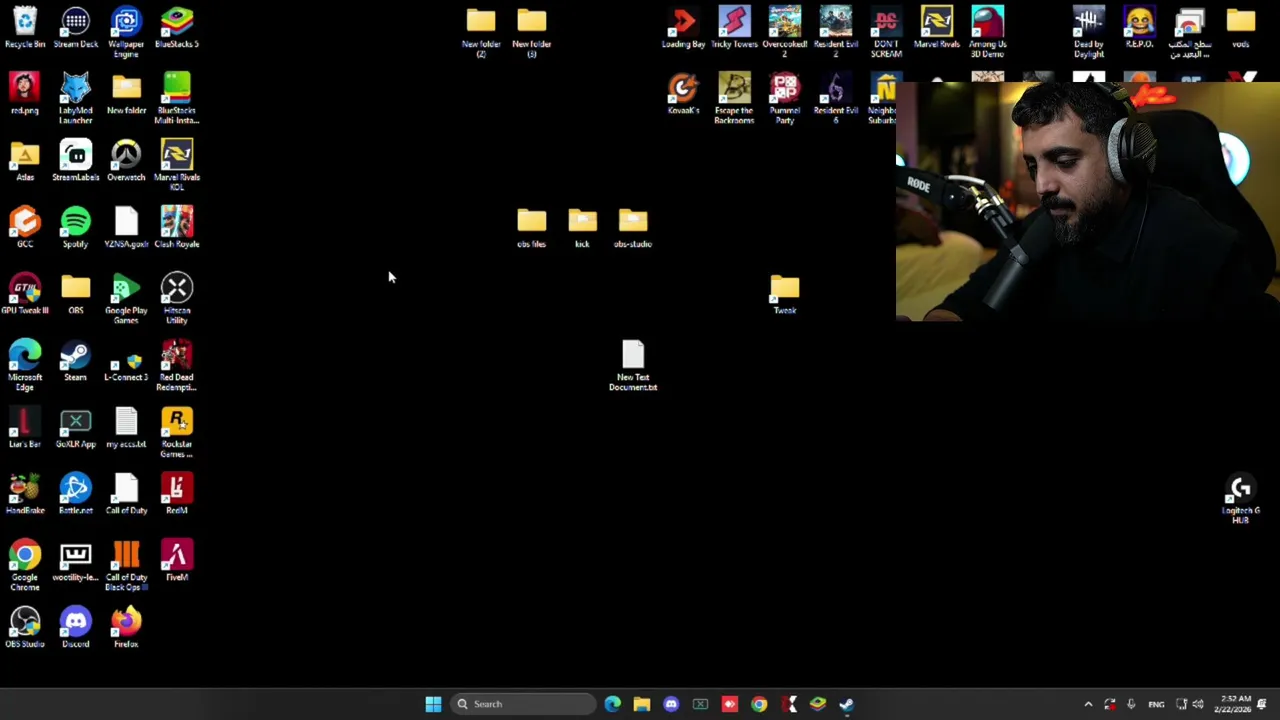The image size is (1280, 720).
Task: Open Loading Bay shortcut
Action: tap(684, 28)
